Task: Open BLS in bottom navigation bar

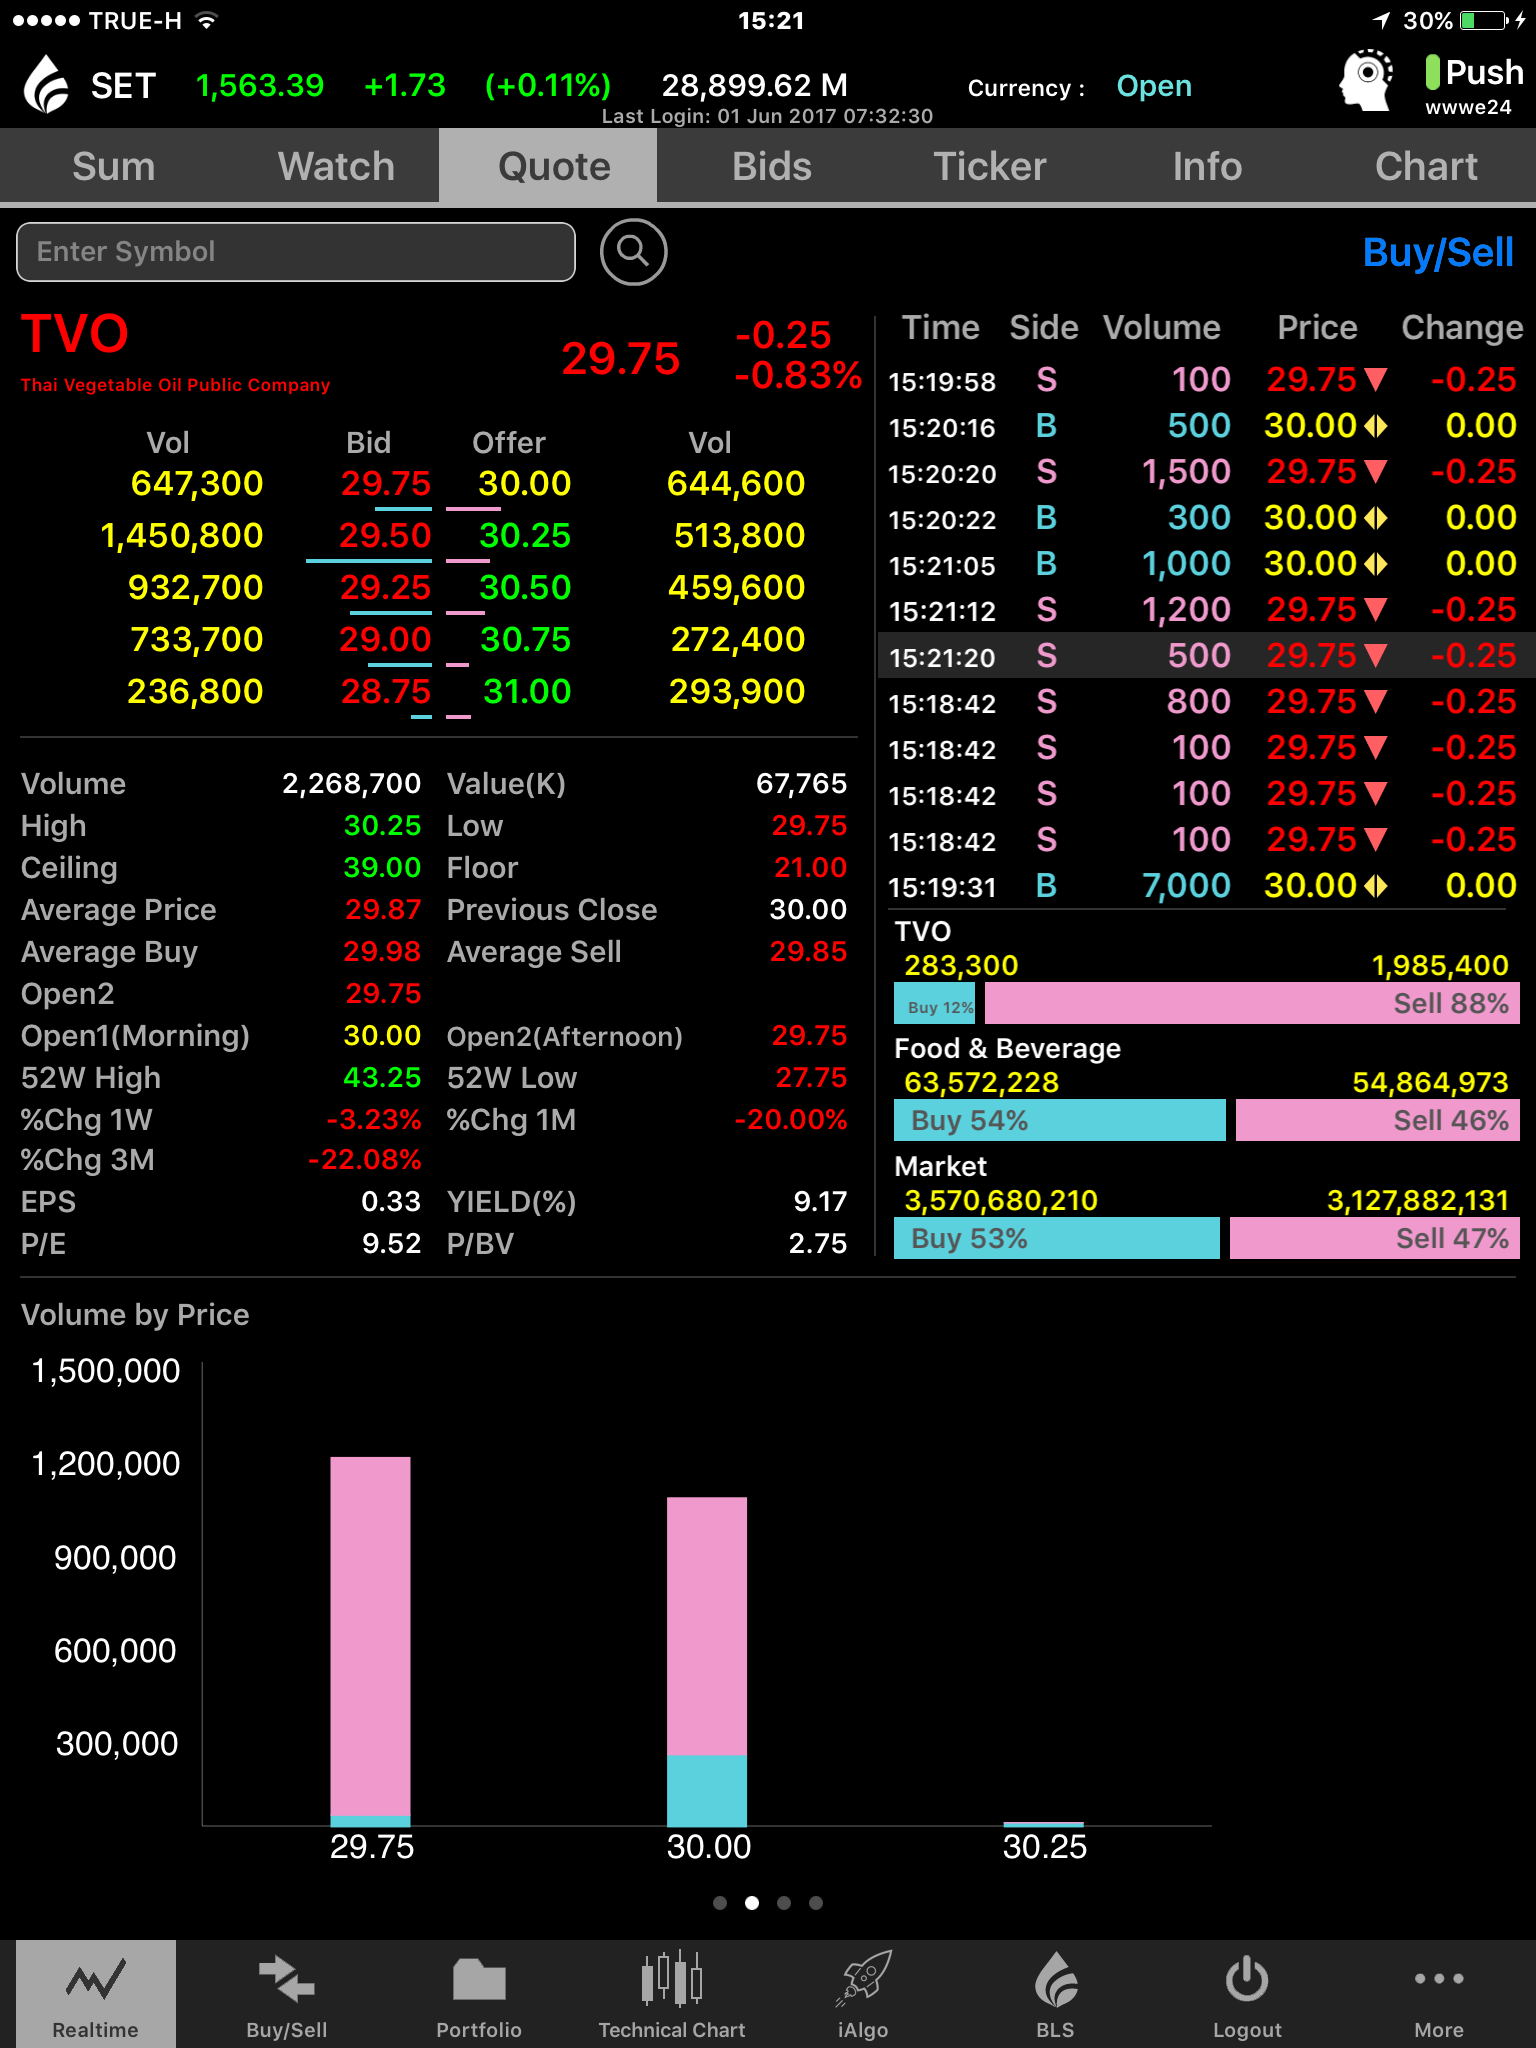Action: 1055,1994
